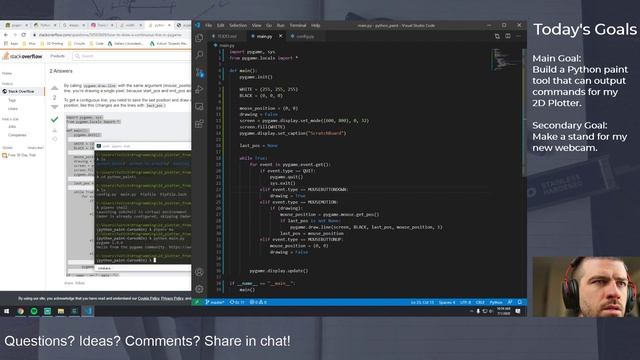Click the Chrome address bar
The height and width of the screenshot is (360, 640).
point(110,35)
